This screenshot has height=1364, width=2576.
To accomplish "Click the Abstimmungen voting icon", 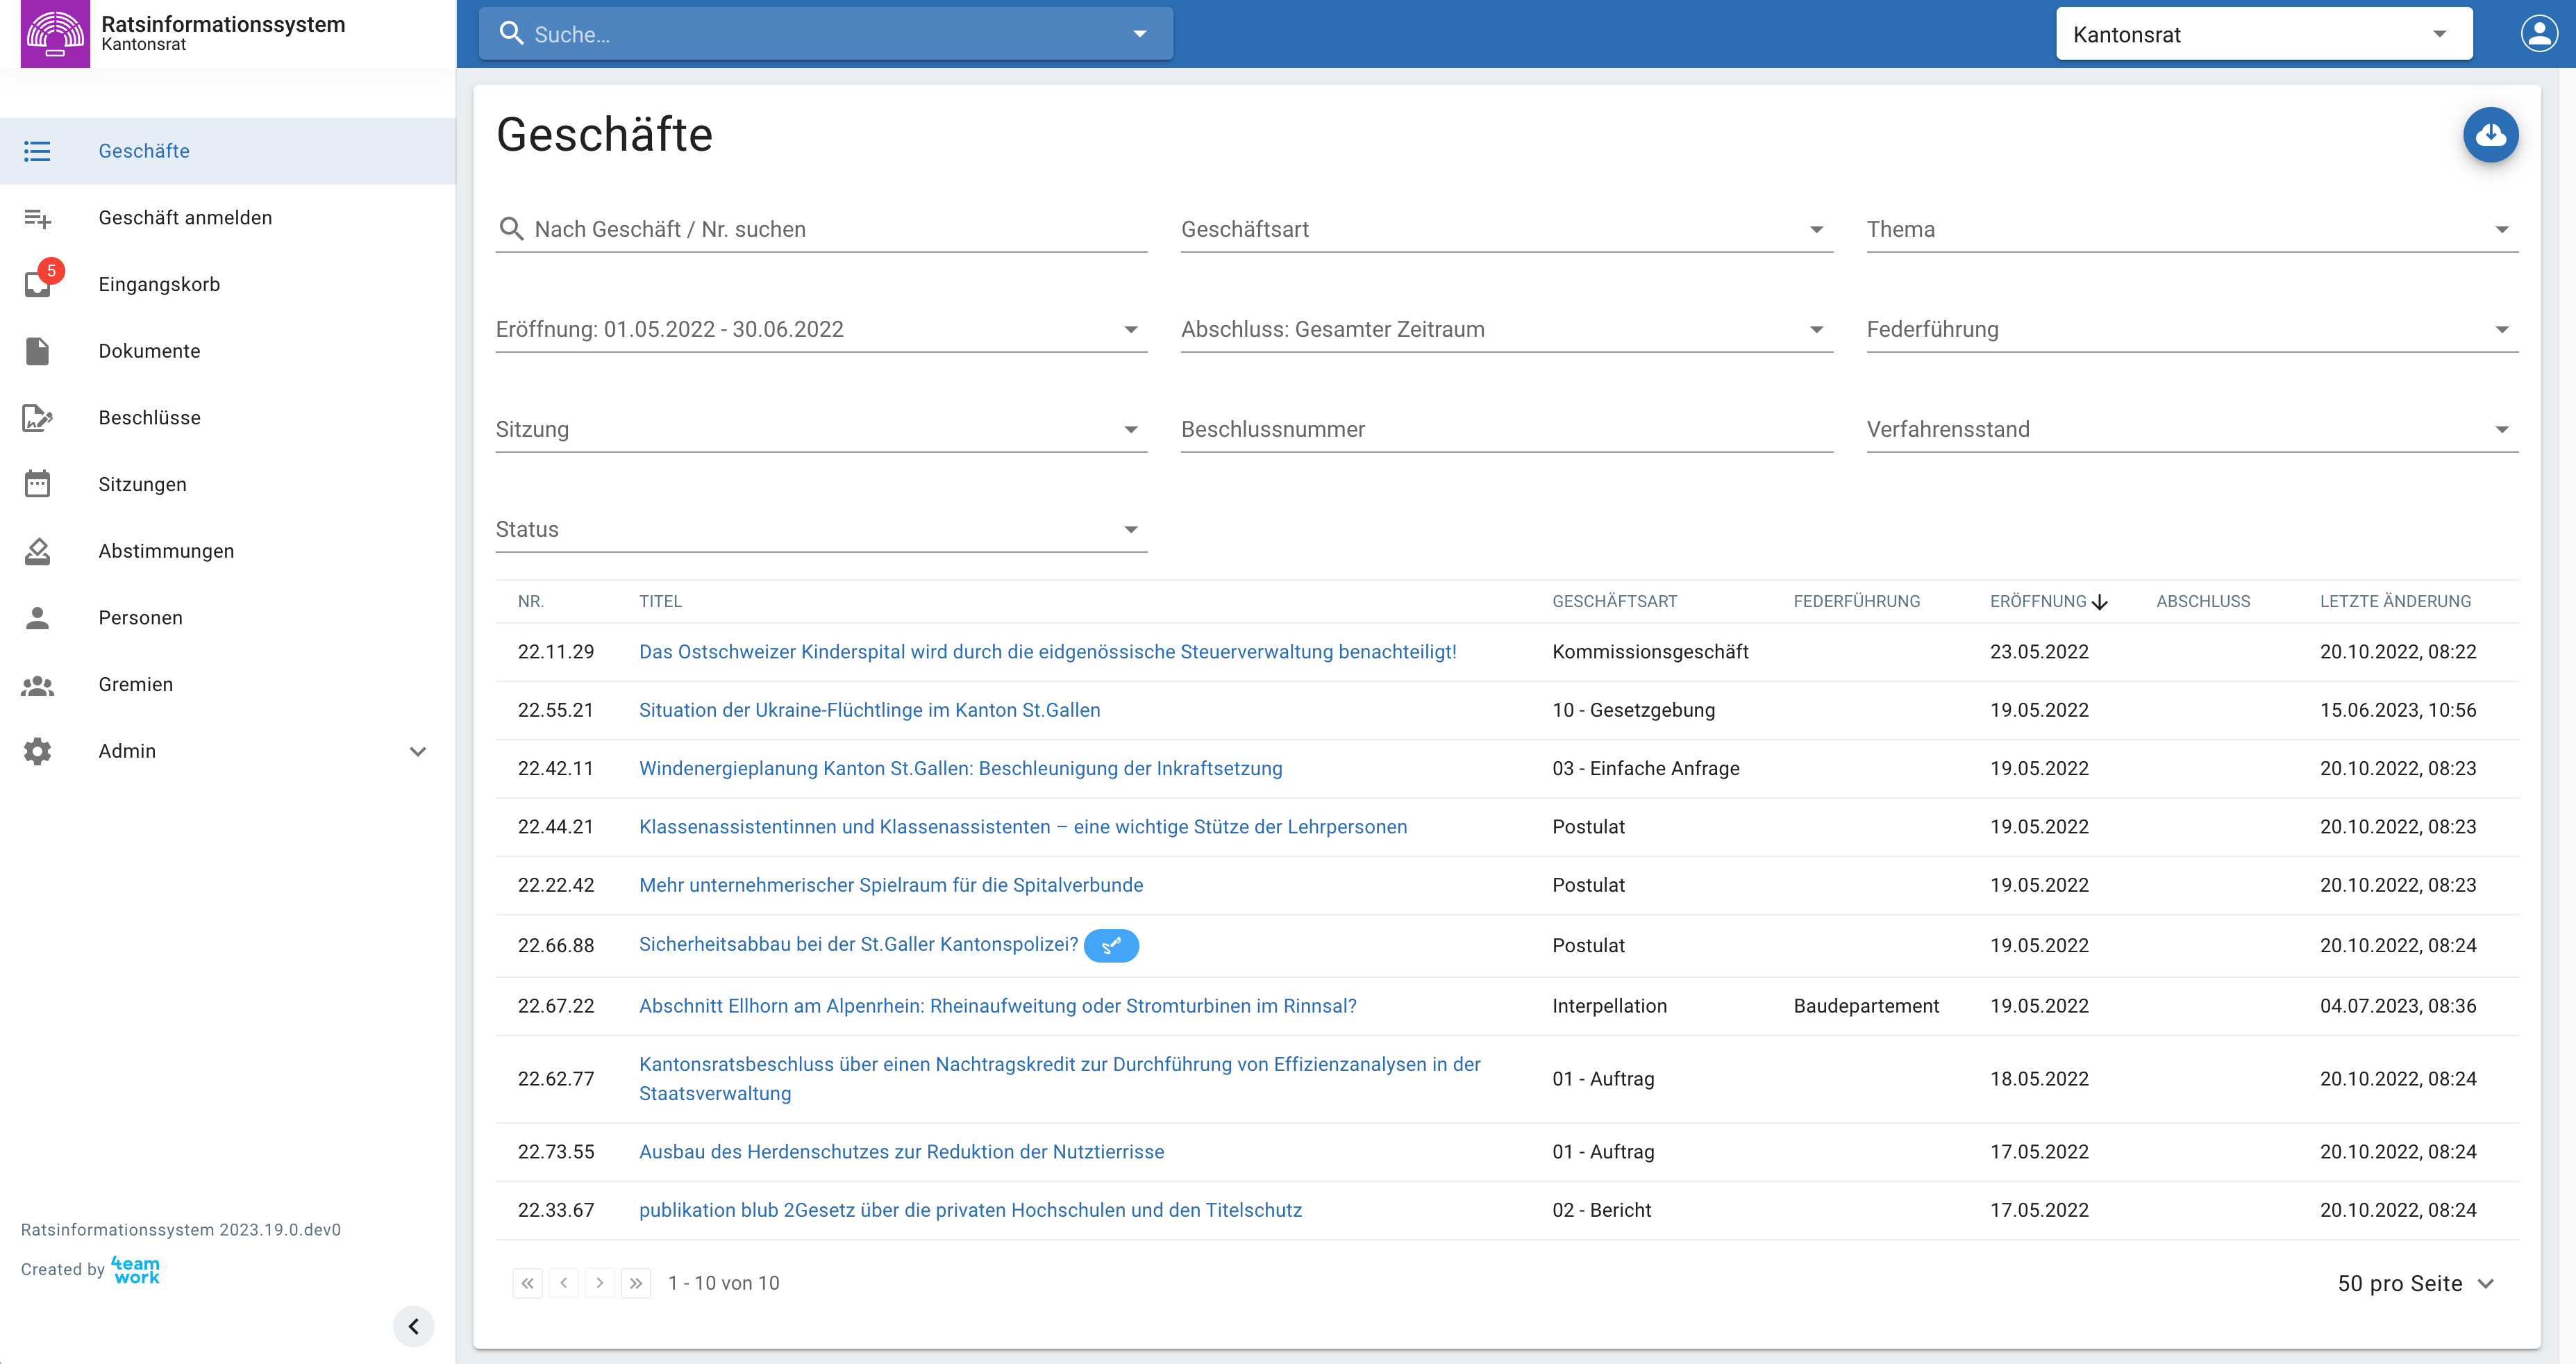I will (x=38, y=551).
